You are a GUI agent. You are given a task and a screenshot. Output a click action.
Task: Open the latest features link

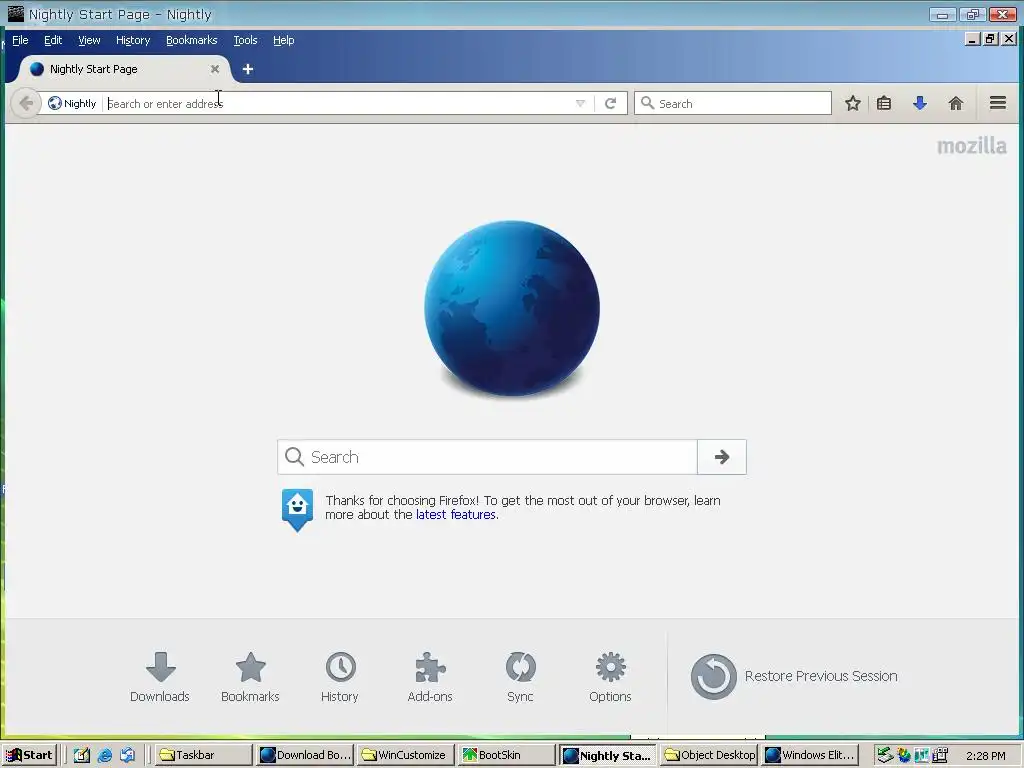456,515
